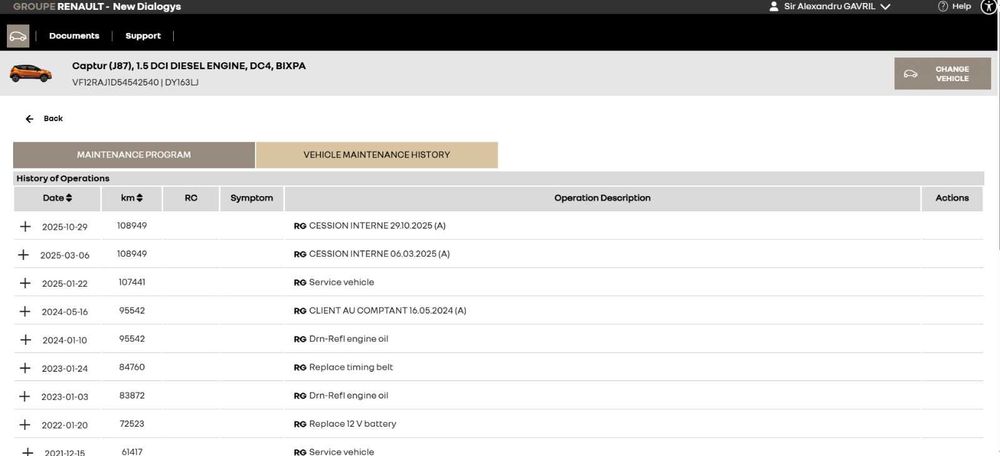Expand the 2023-01-24 timing belt row
Screen dimensions: 1000x456
pos(25,368)
